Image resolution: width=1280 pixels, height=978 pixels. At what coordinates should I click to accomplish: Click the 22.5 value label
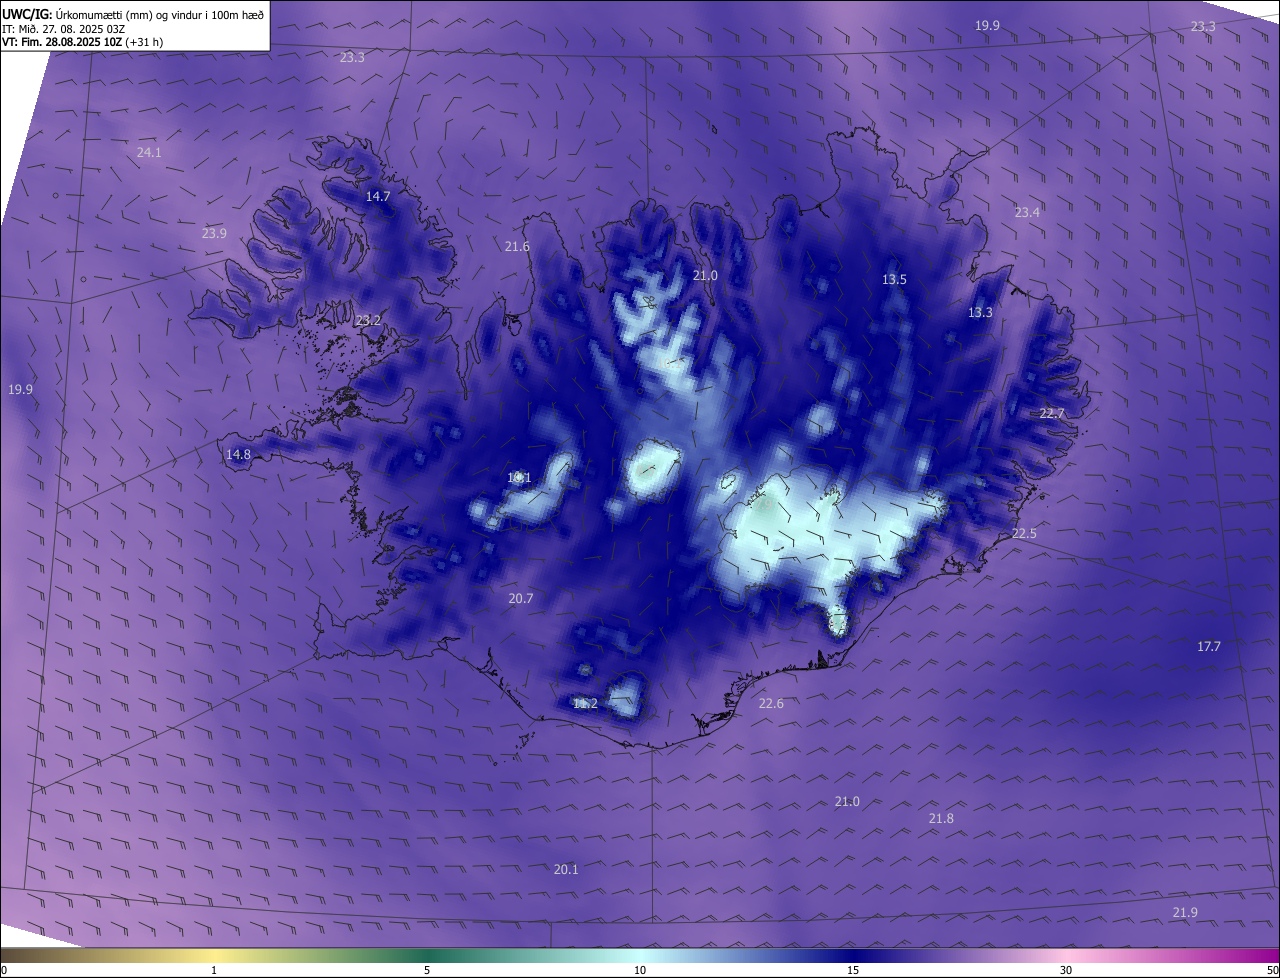click(x=1024, y=534)
